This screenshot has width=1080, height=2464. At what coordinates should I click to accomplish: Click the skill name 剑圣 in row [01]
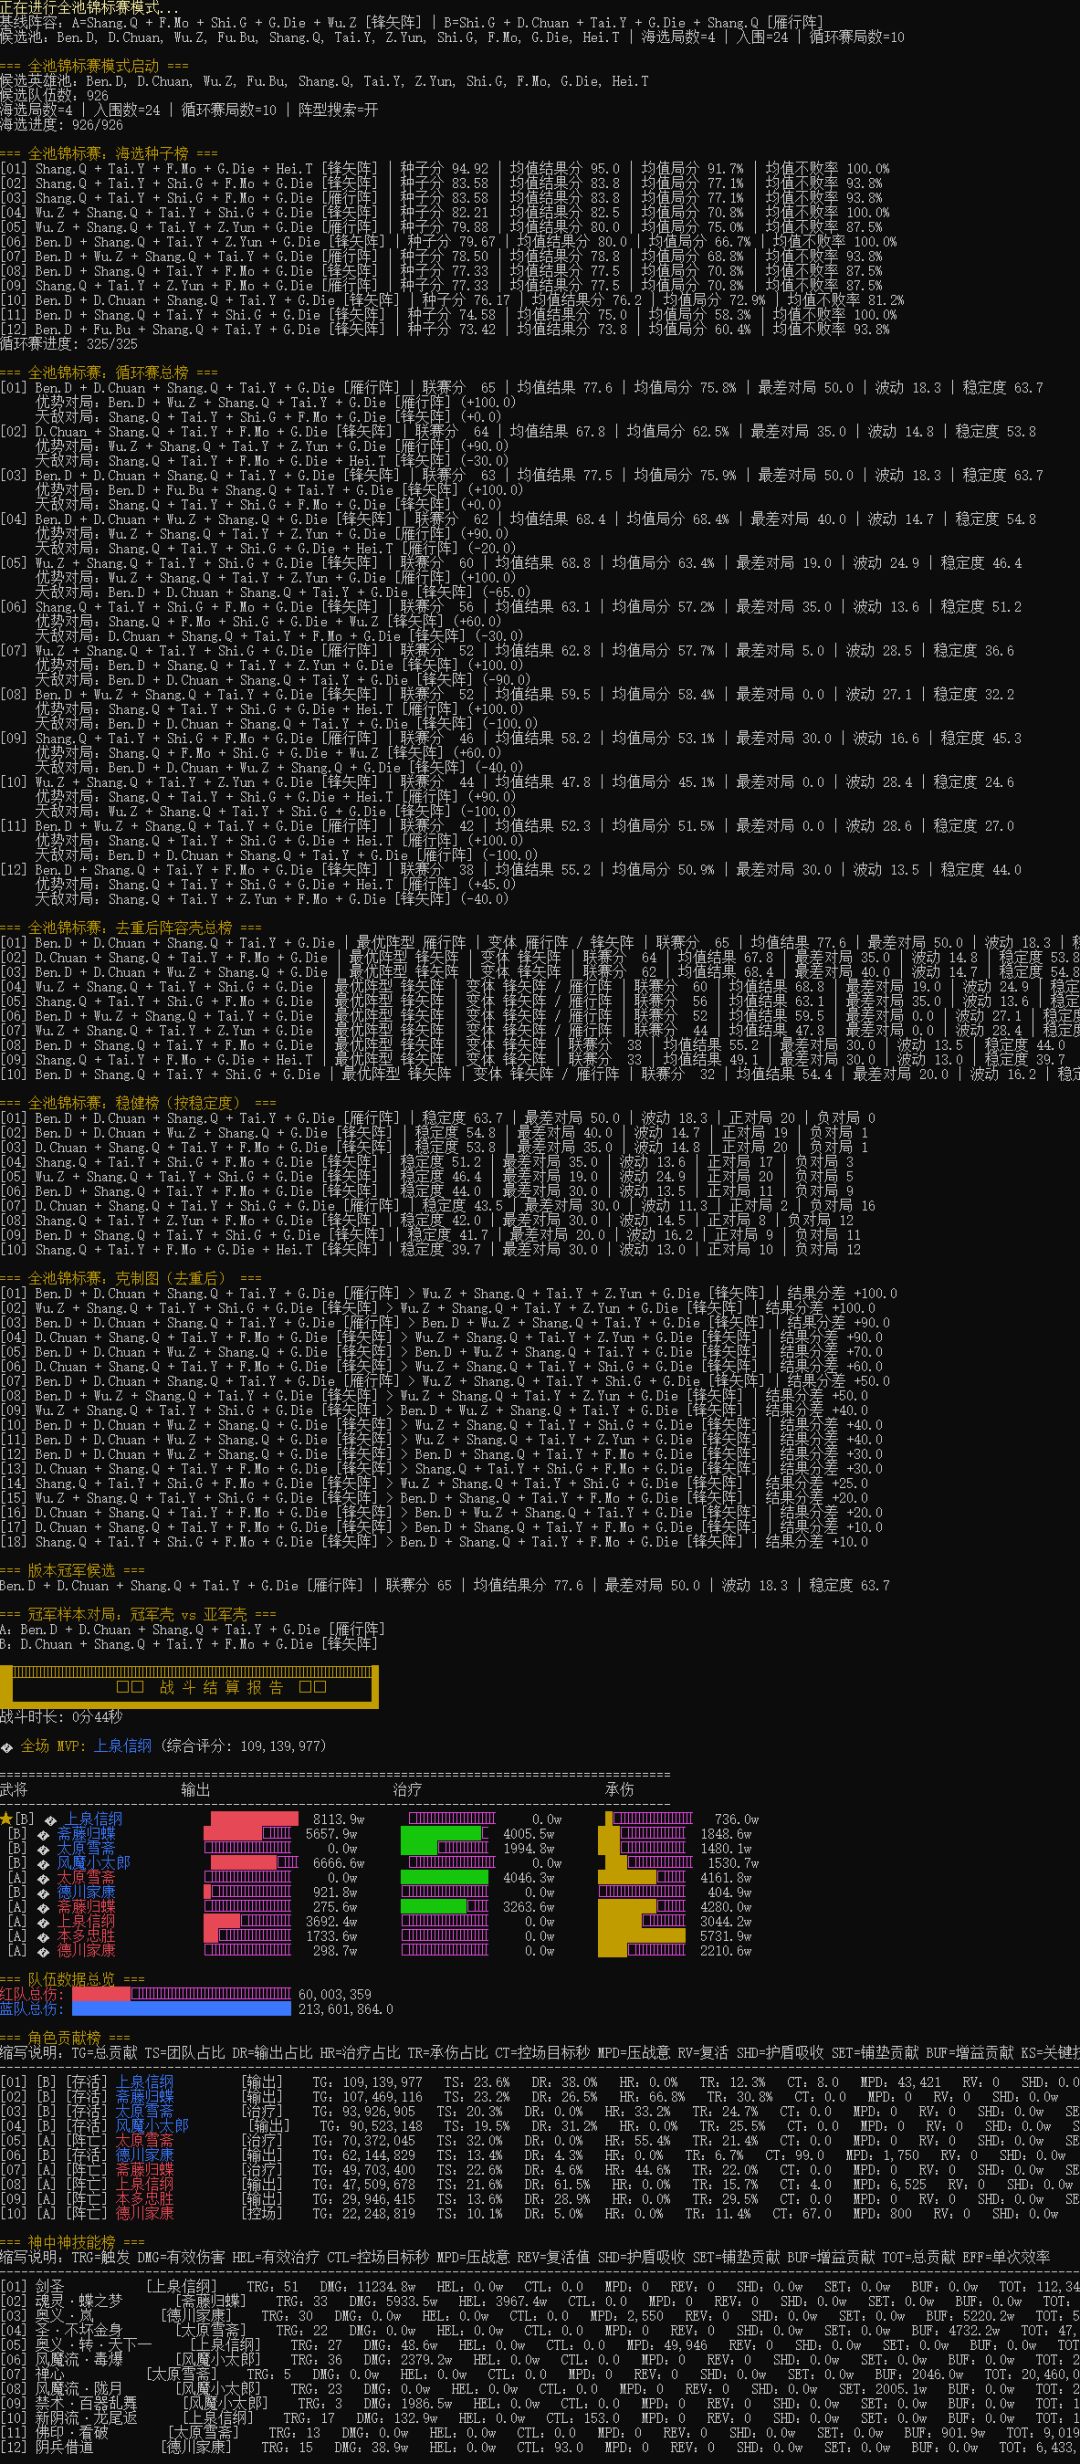pos(50,2287)
